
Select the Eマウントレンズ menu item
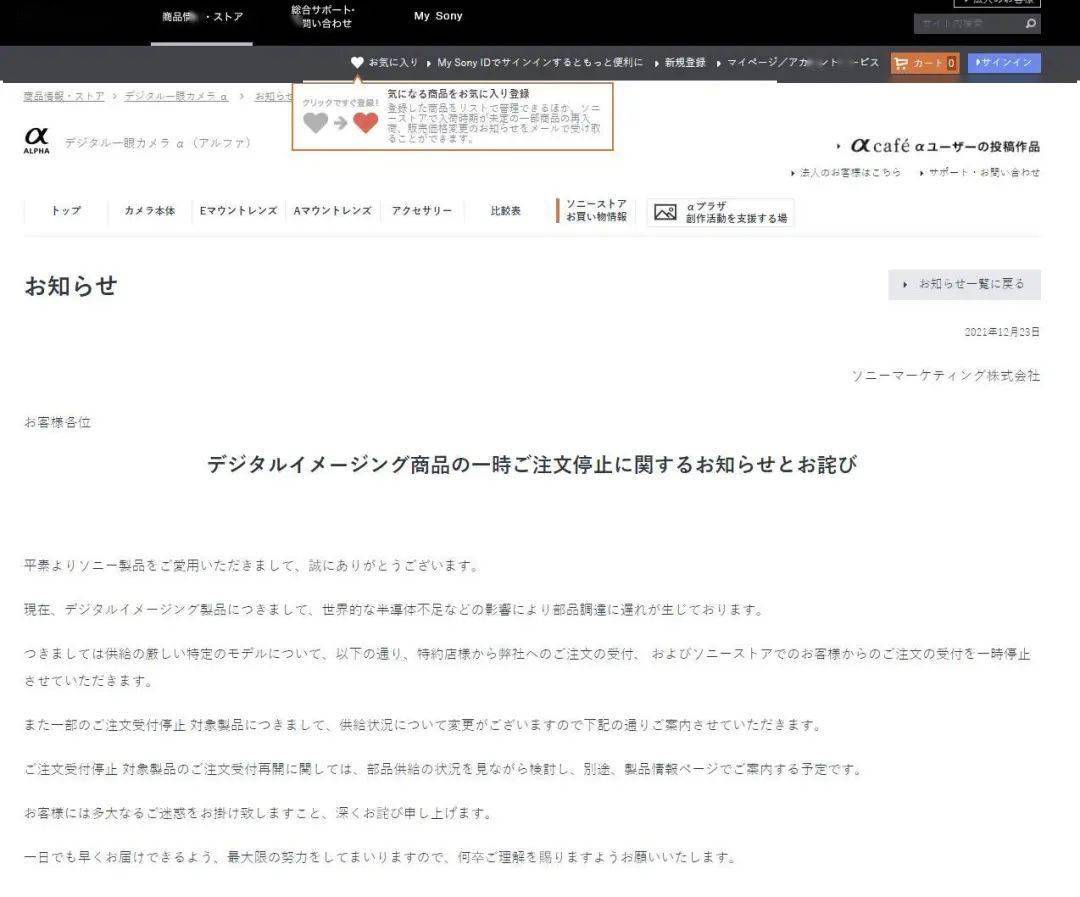tap(238, 211)
